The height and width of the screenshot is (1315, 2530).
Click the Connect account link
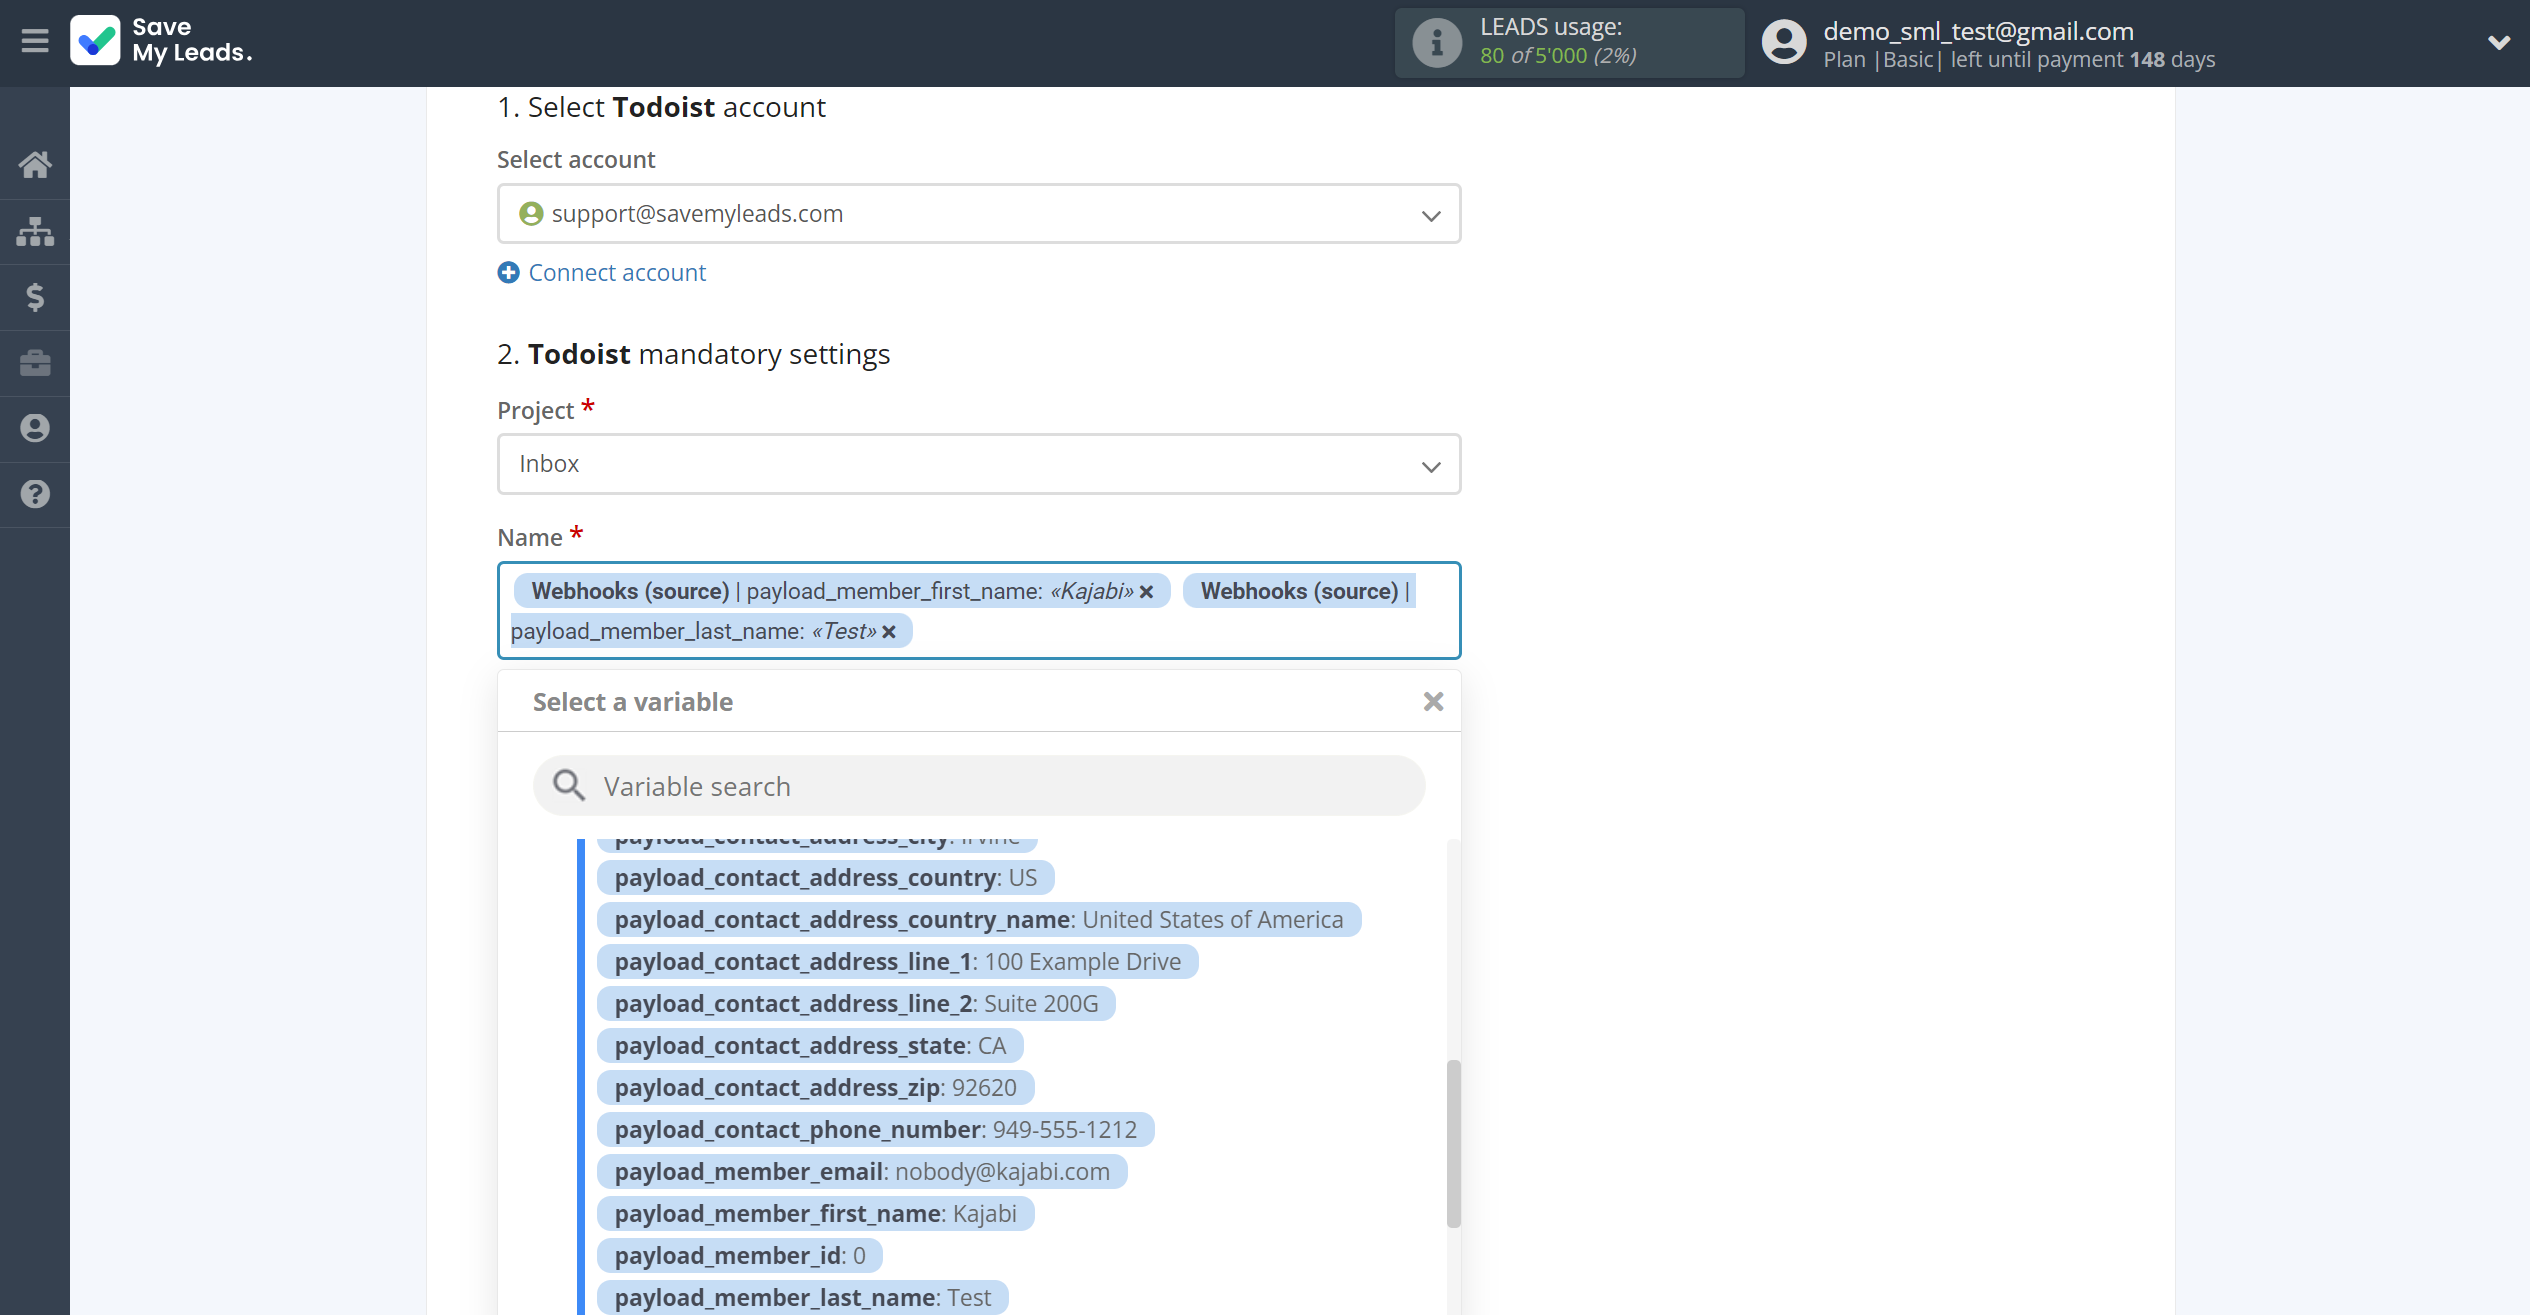click(617, 272)
